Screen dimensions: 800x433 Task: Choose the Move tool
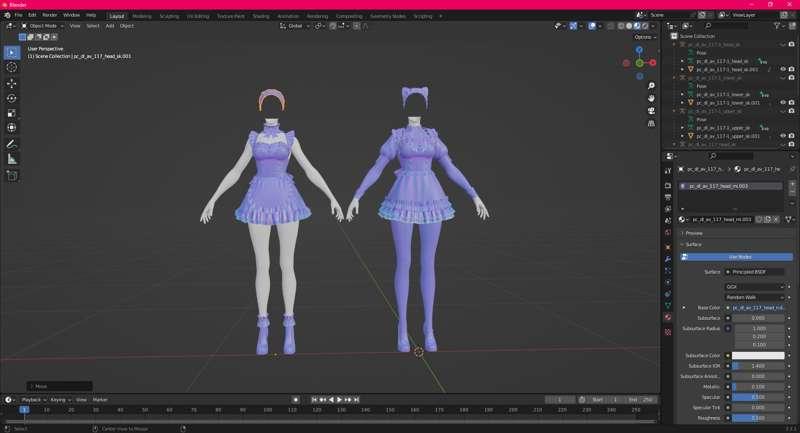(x=12, y=83)
